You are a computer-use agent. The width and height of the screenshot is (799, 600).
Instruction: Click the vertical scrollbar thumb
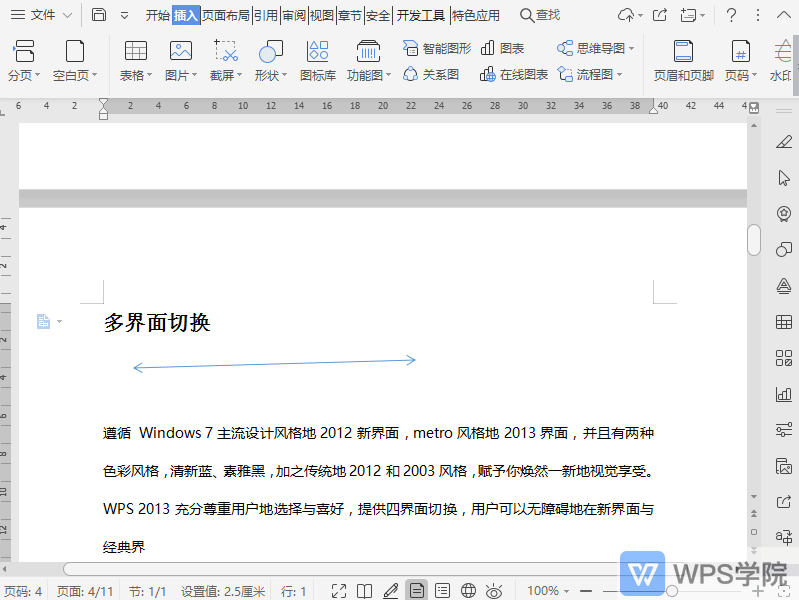[754, 240]
